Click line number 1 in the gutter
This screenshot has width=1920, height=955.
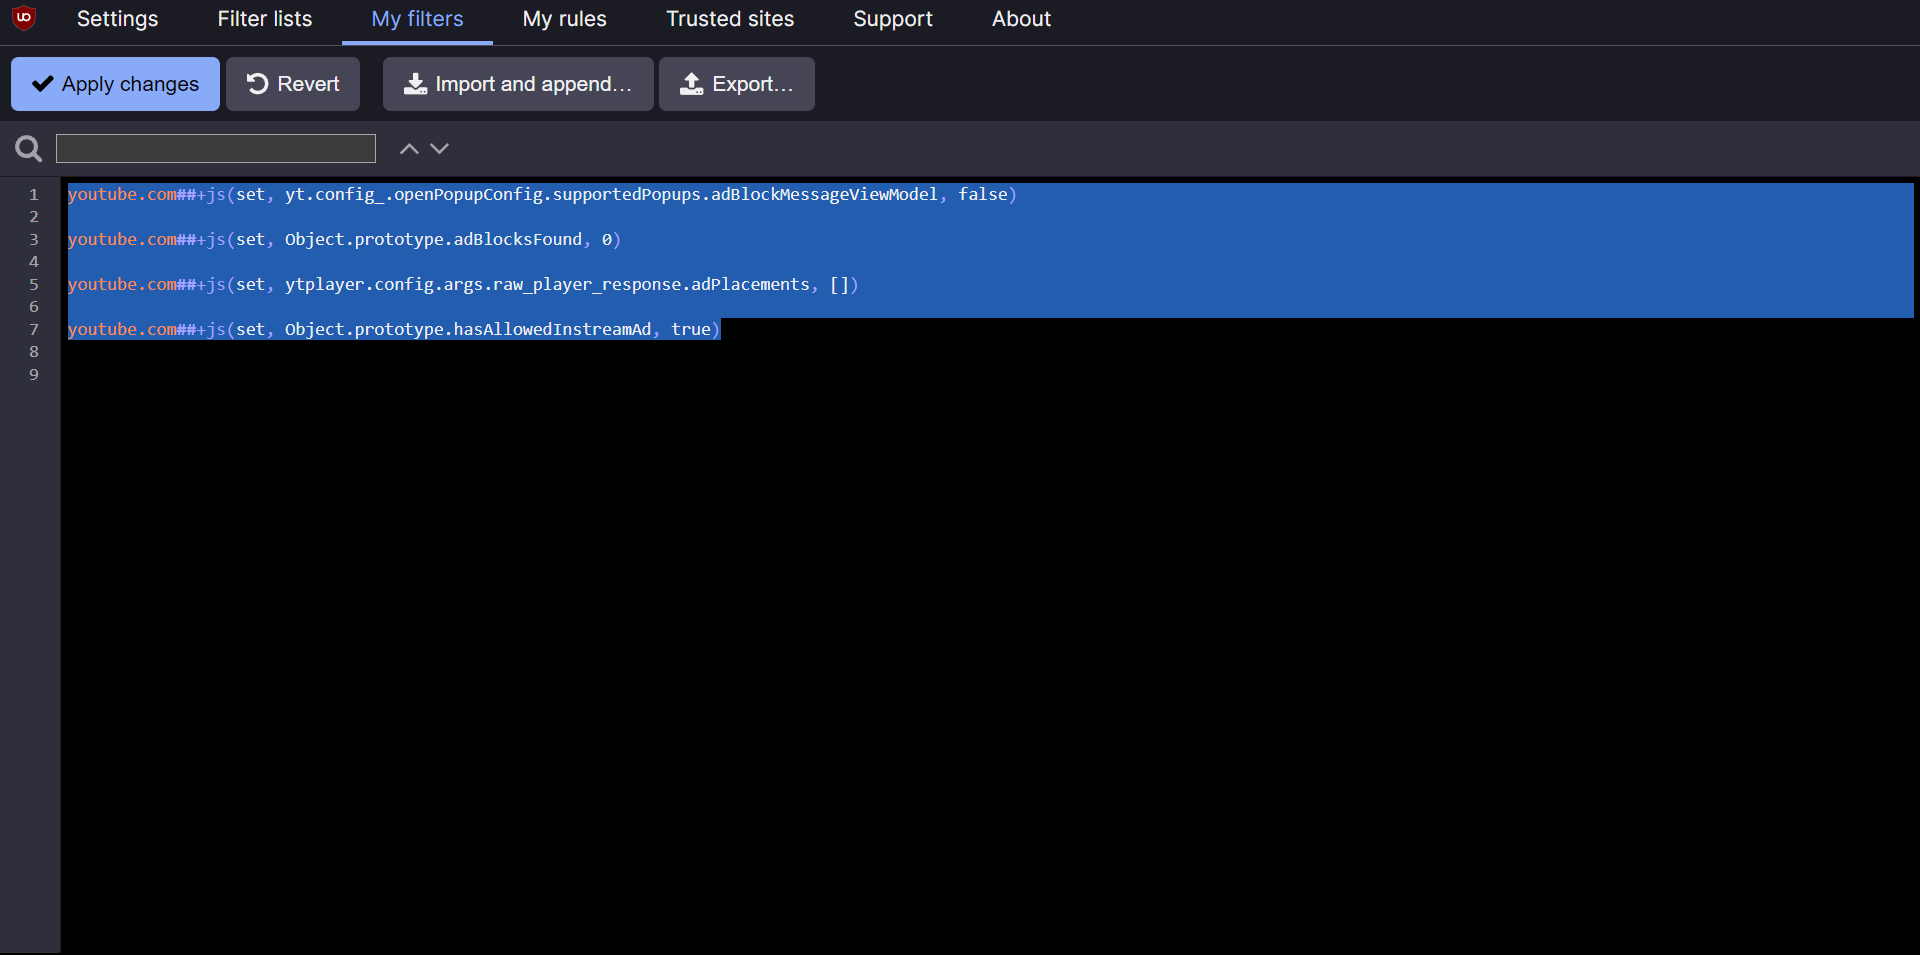pyautogui.click(x=34, y=194)
